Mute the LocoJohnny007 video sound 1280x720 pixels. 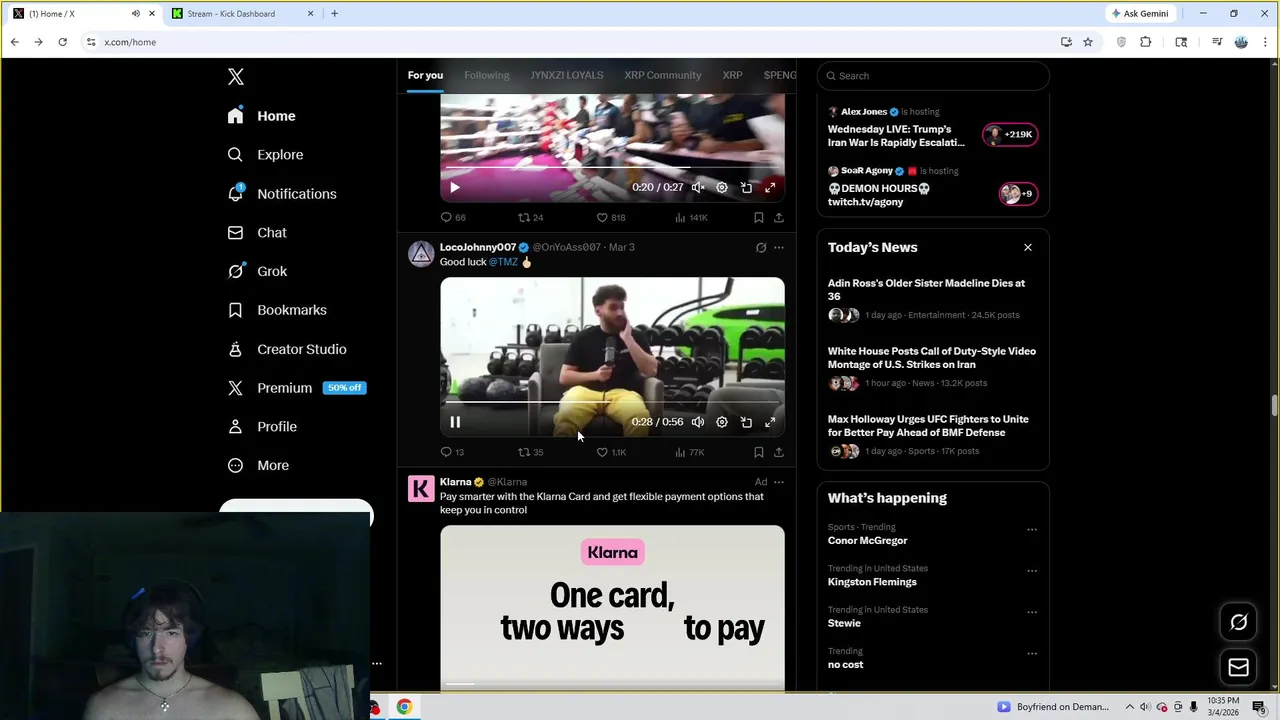coord(698,422)
